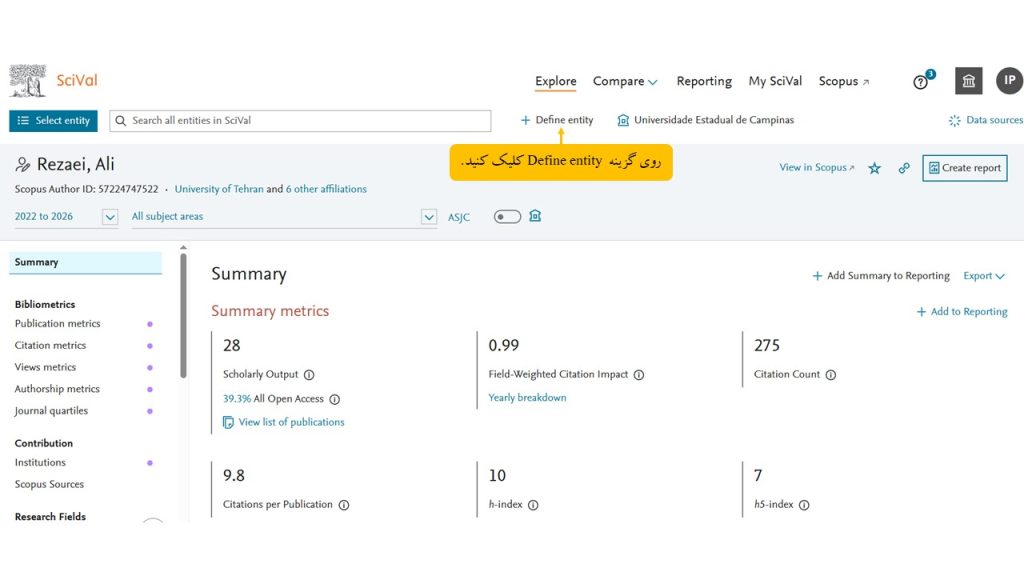Click View list of publications
Image resolution: width=1024 pixels, height=576 pixels.
pos(291,423)
